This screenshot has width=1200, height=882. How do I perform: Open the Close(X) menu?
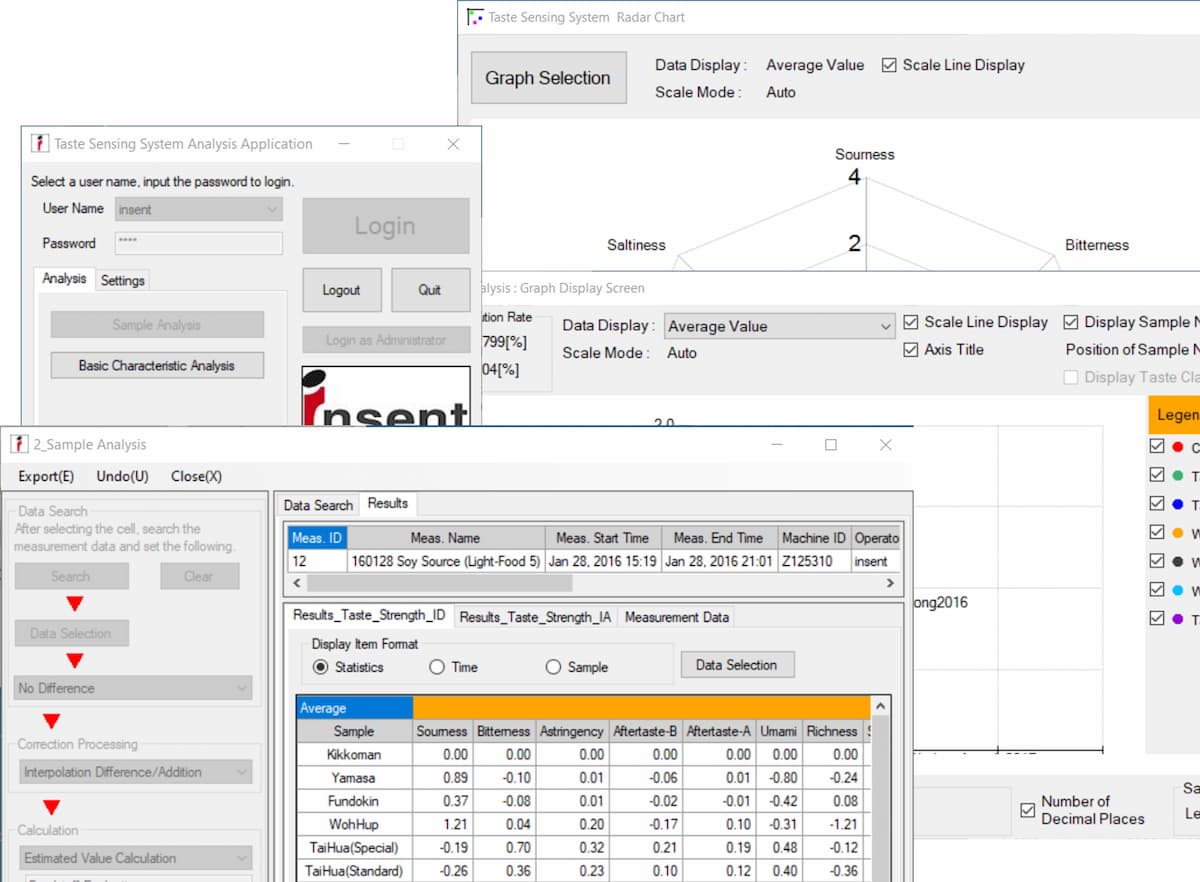[x=197, y=476]
